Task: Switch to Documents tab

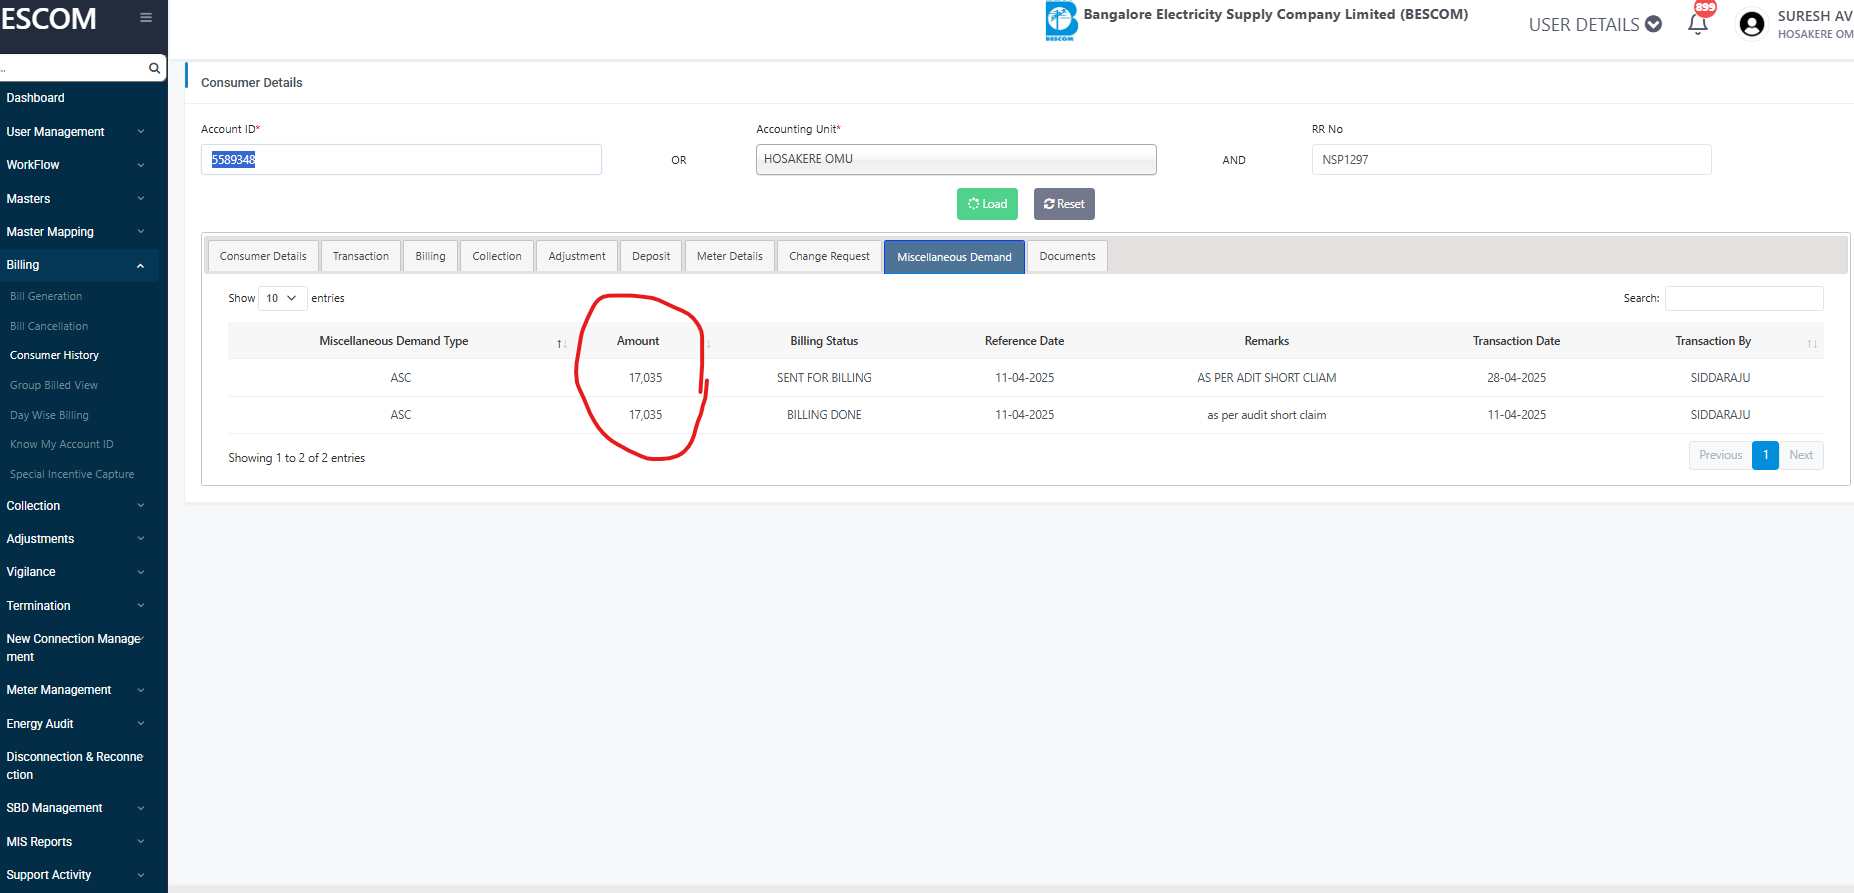Action: [1067, 256]
